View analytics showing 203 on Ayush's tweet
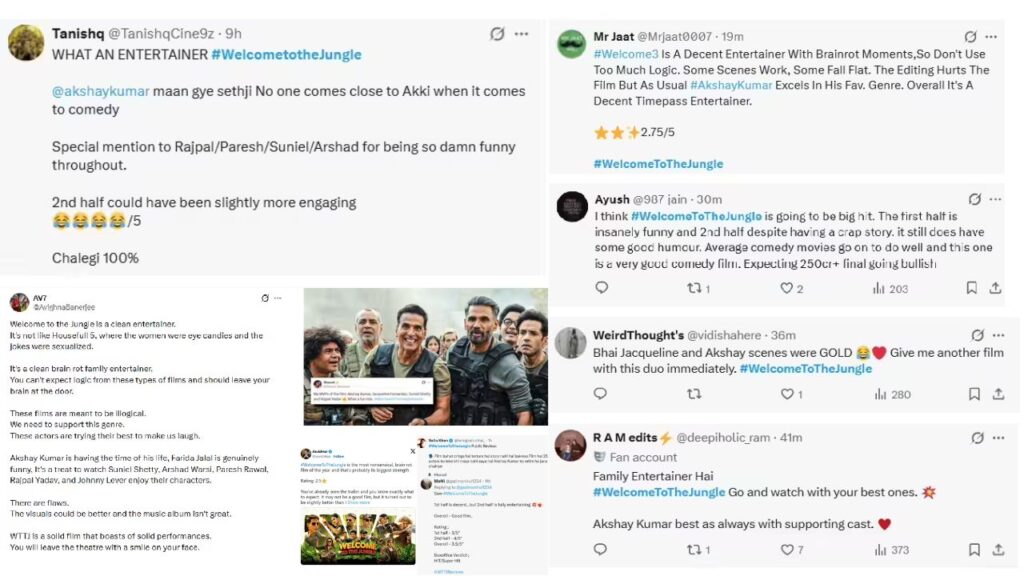This screenshot has width=1024, height=576. click(890, 289)
